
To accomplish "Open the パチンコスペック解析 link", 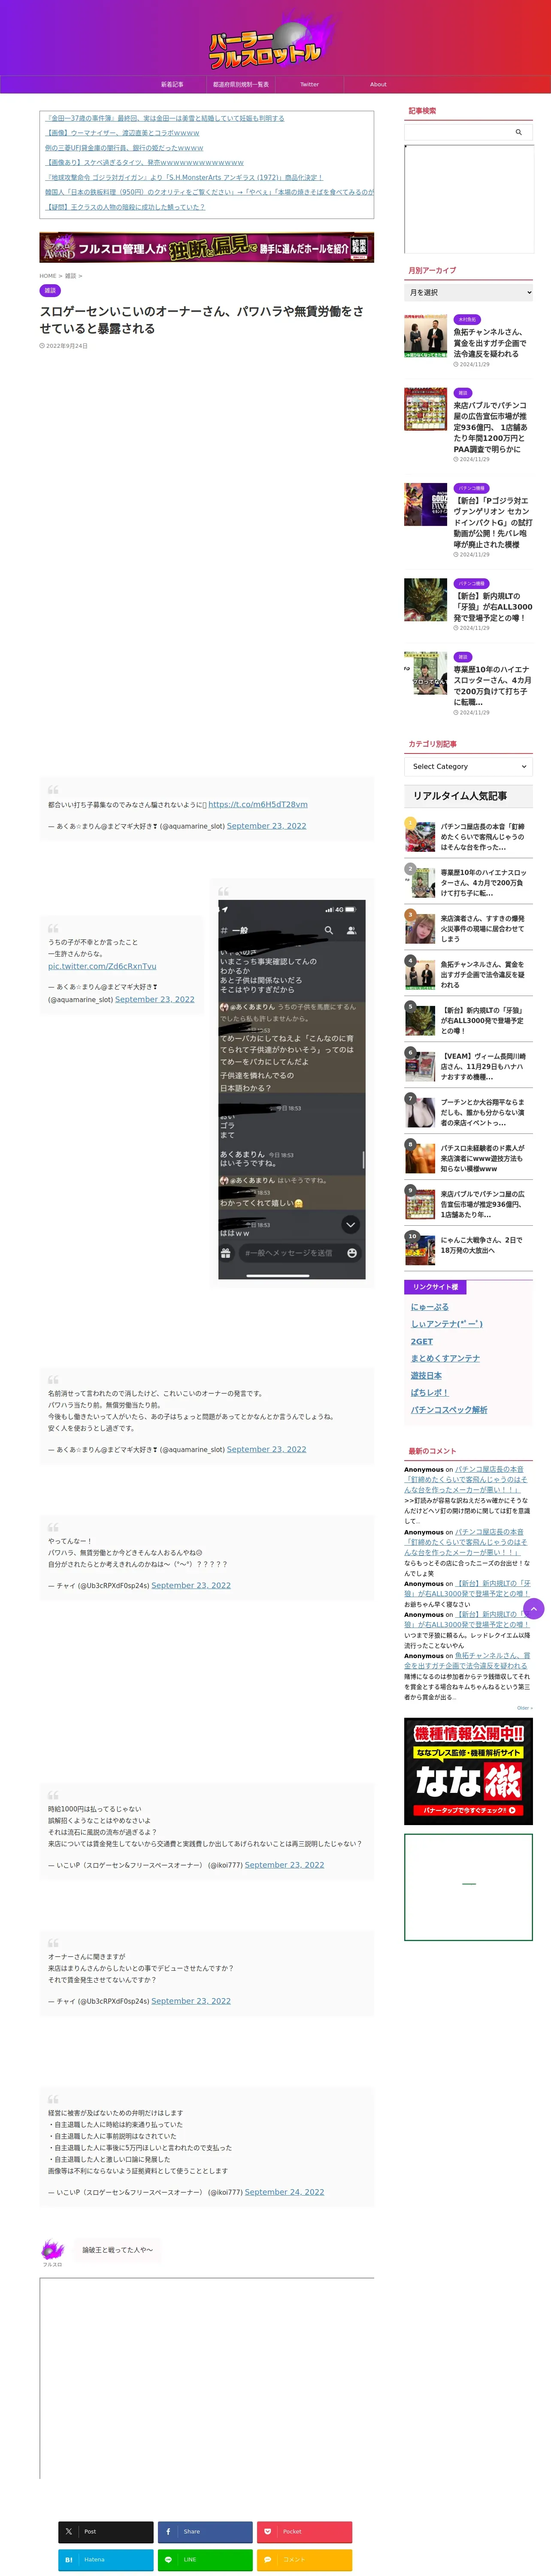I will (x=449, y=1409).
